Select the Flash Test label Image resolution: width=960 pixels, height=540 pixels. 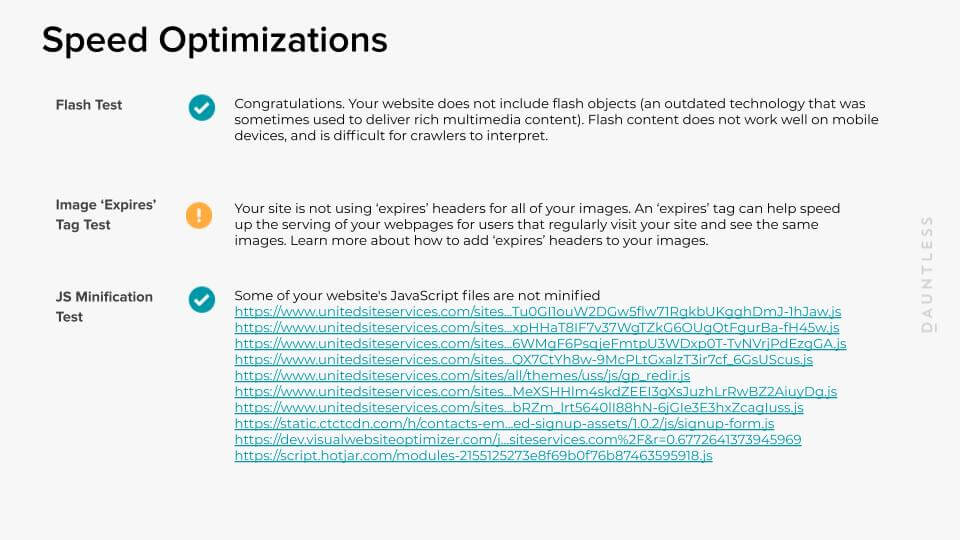click(89, 105)
